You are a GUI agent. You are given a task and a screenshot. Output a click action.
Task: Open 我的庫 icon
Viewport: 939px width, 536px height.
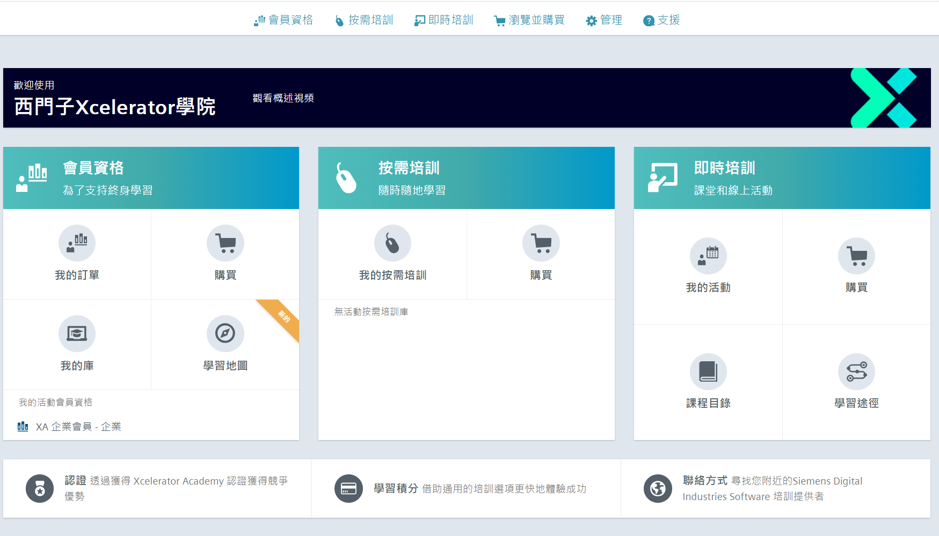pyautogui.click(x=77, y=334)
